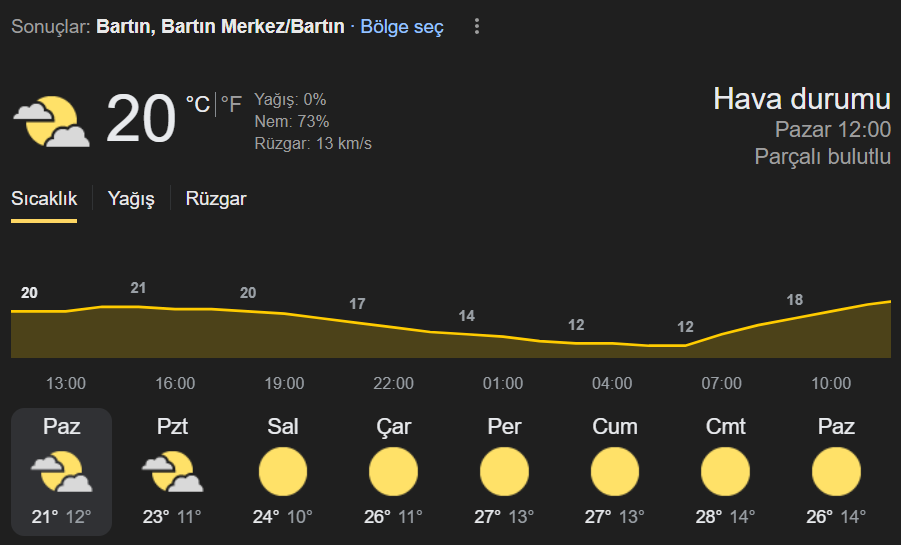Viewport: 901px width, 545px height.
Task: Select Saturday (Cmt) sunny forecast icon
Action: point(725,472)
